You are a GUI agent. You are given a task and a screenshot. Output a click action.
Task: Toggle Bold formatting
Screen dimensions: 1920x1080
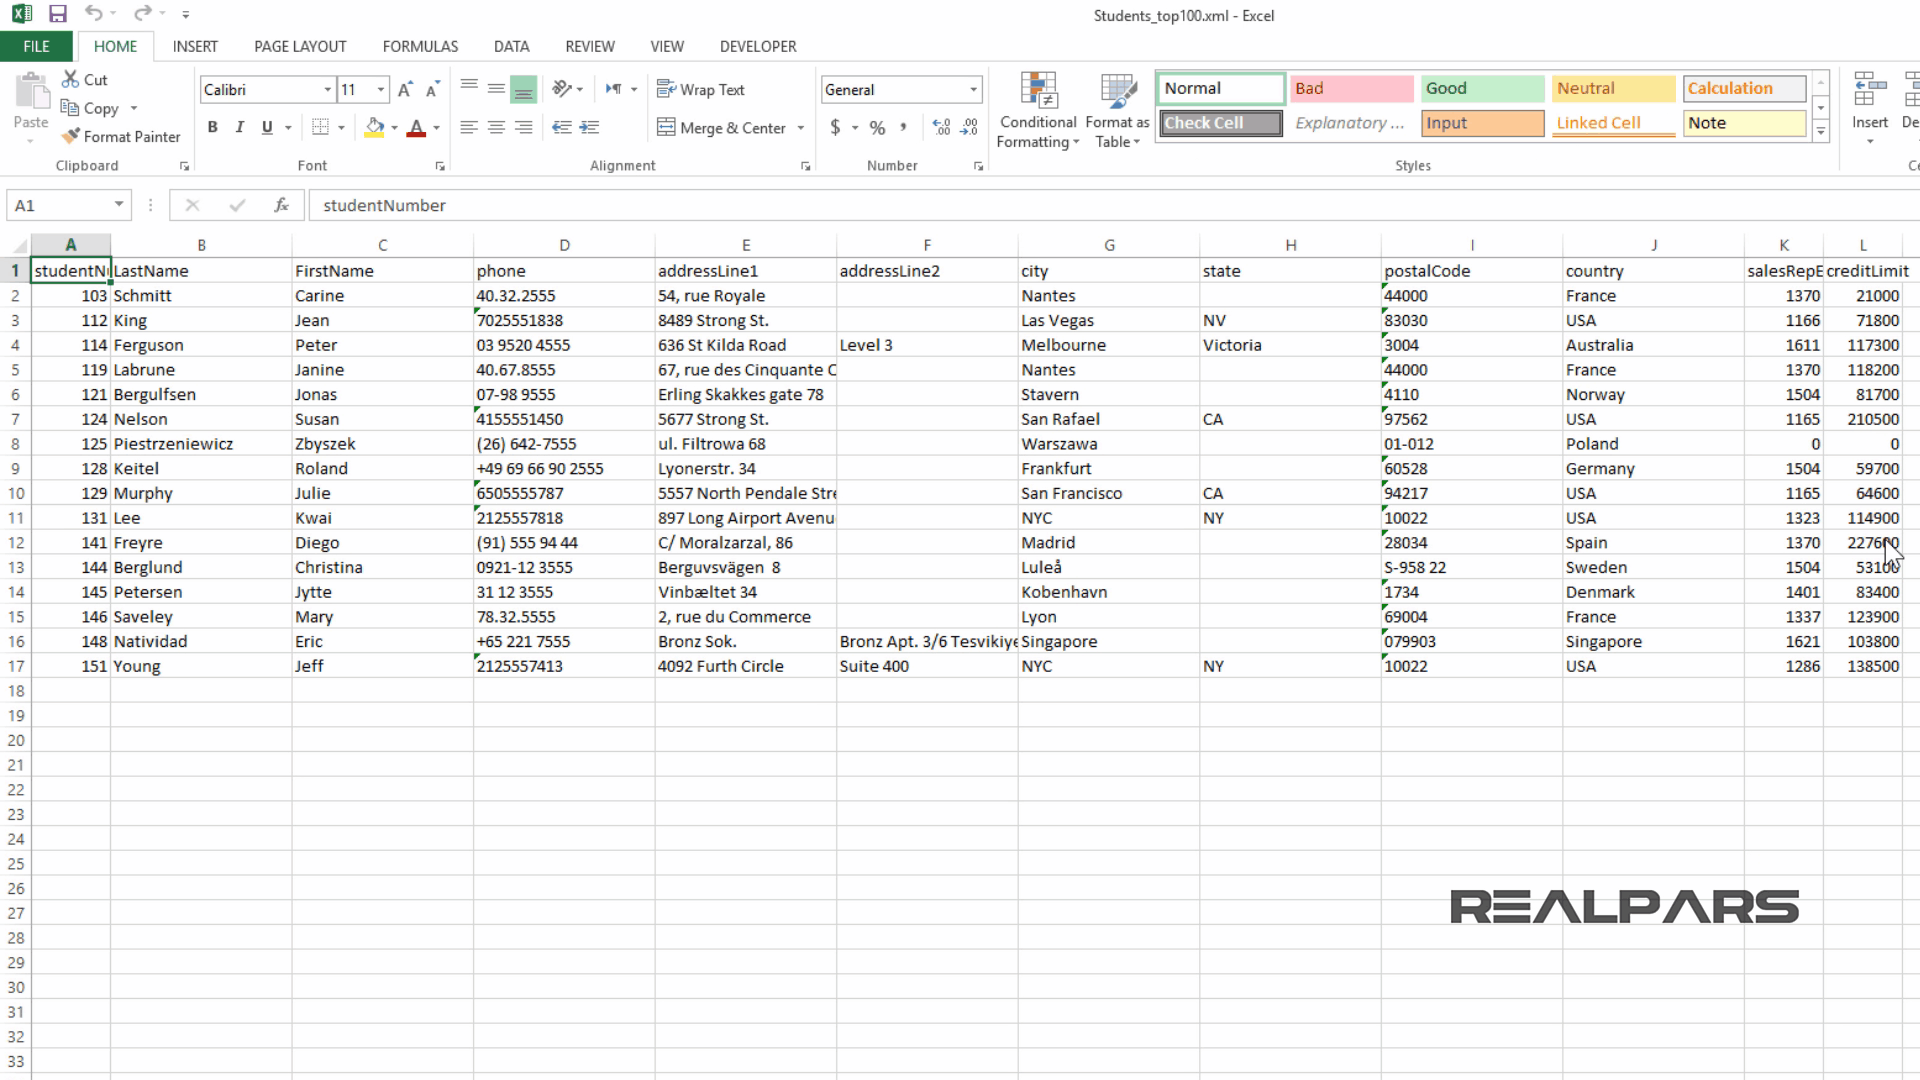click(212, 127)
